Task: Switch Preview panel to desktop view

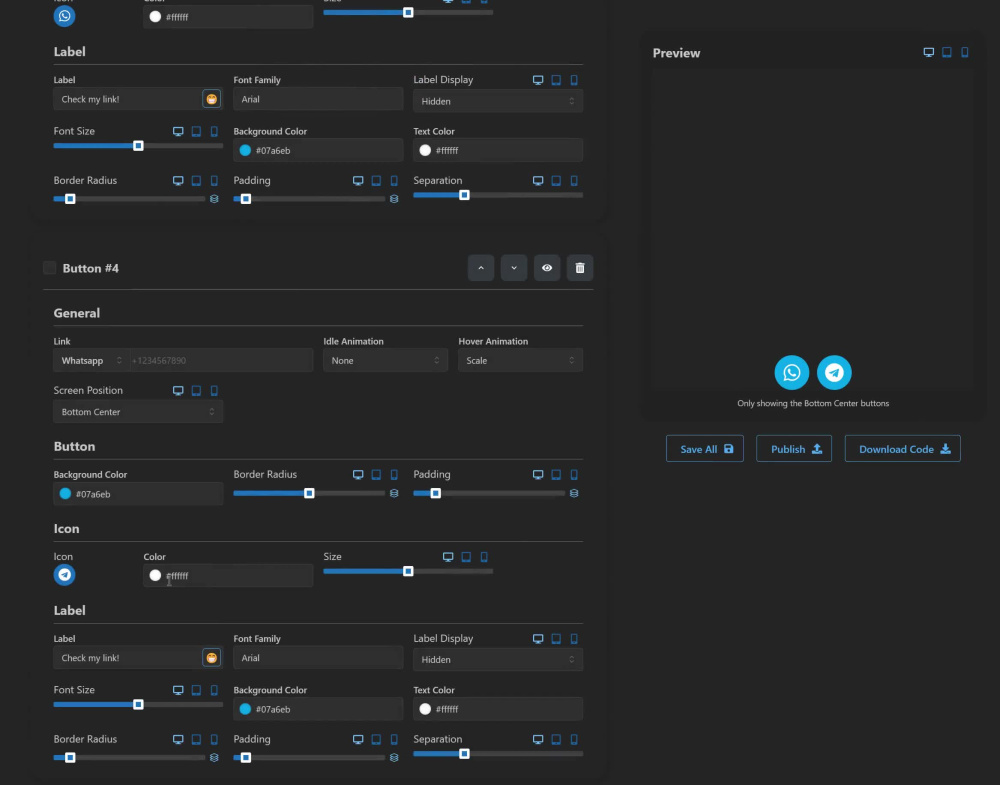Action: (x=929, y=52)
